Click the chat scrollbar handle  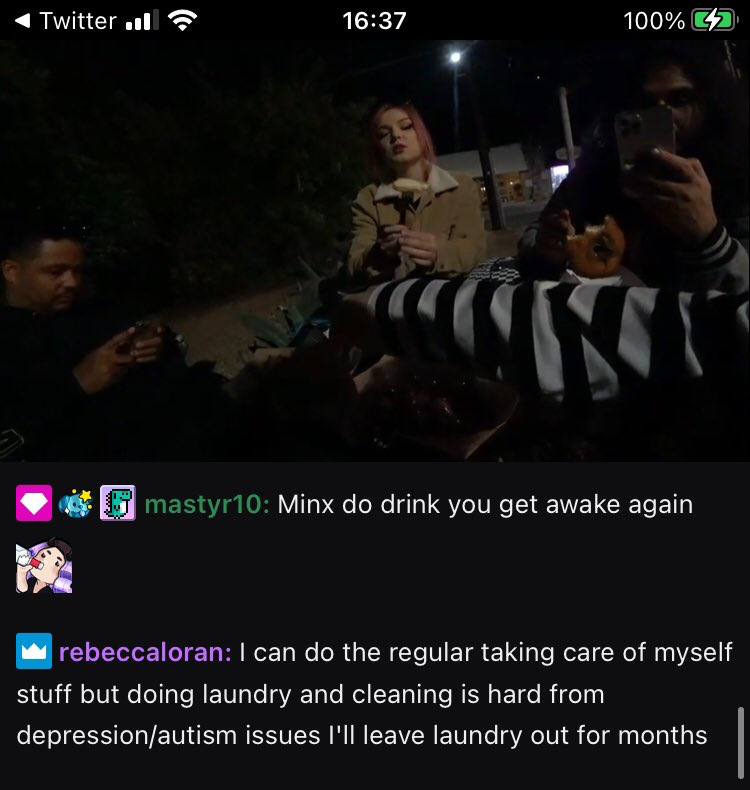click(x=741, y=744)
